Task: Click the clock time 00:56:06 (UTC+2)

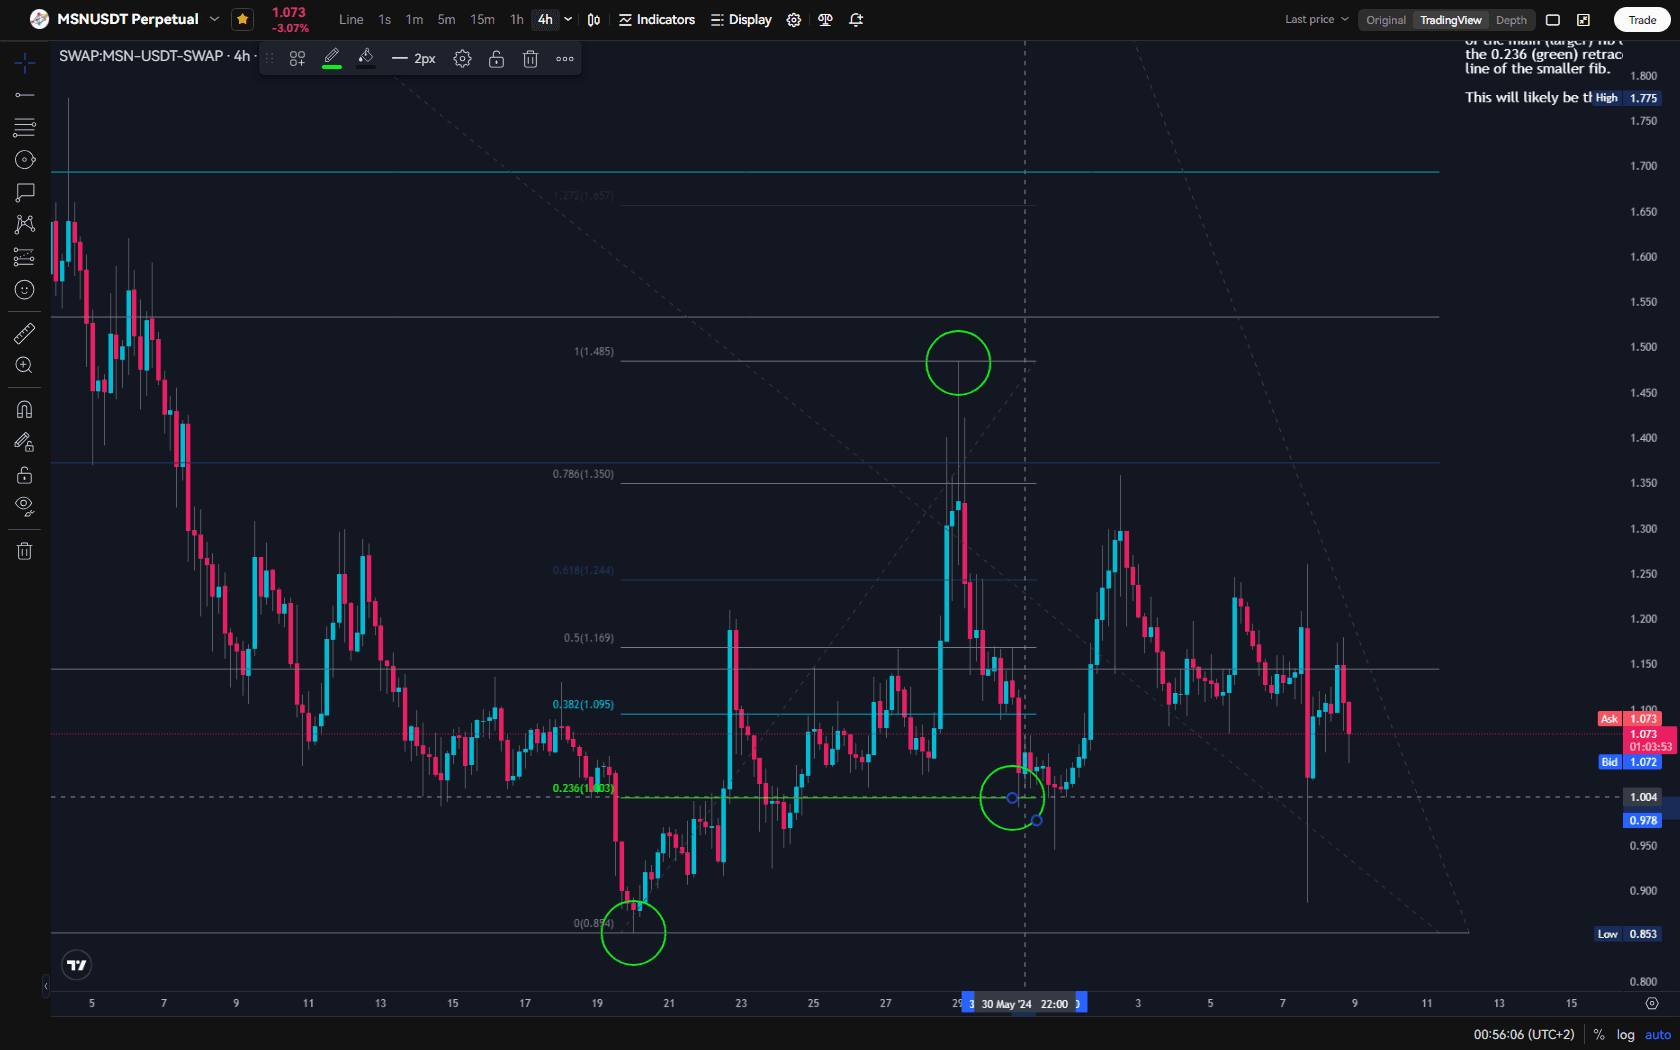Action: [1524, 1035]
